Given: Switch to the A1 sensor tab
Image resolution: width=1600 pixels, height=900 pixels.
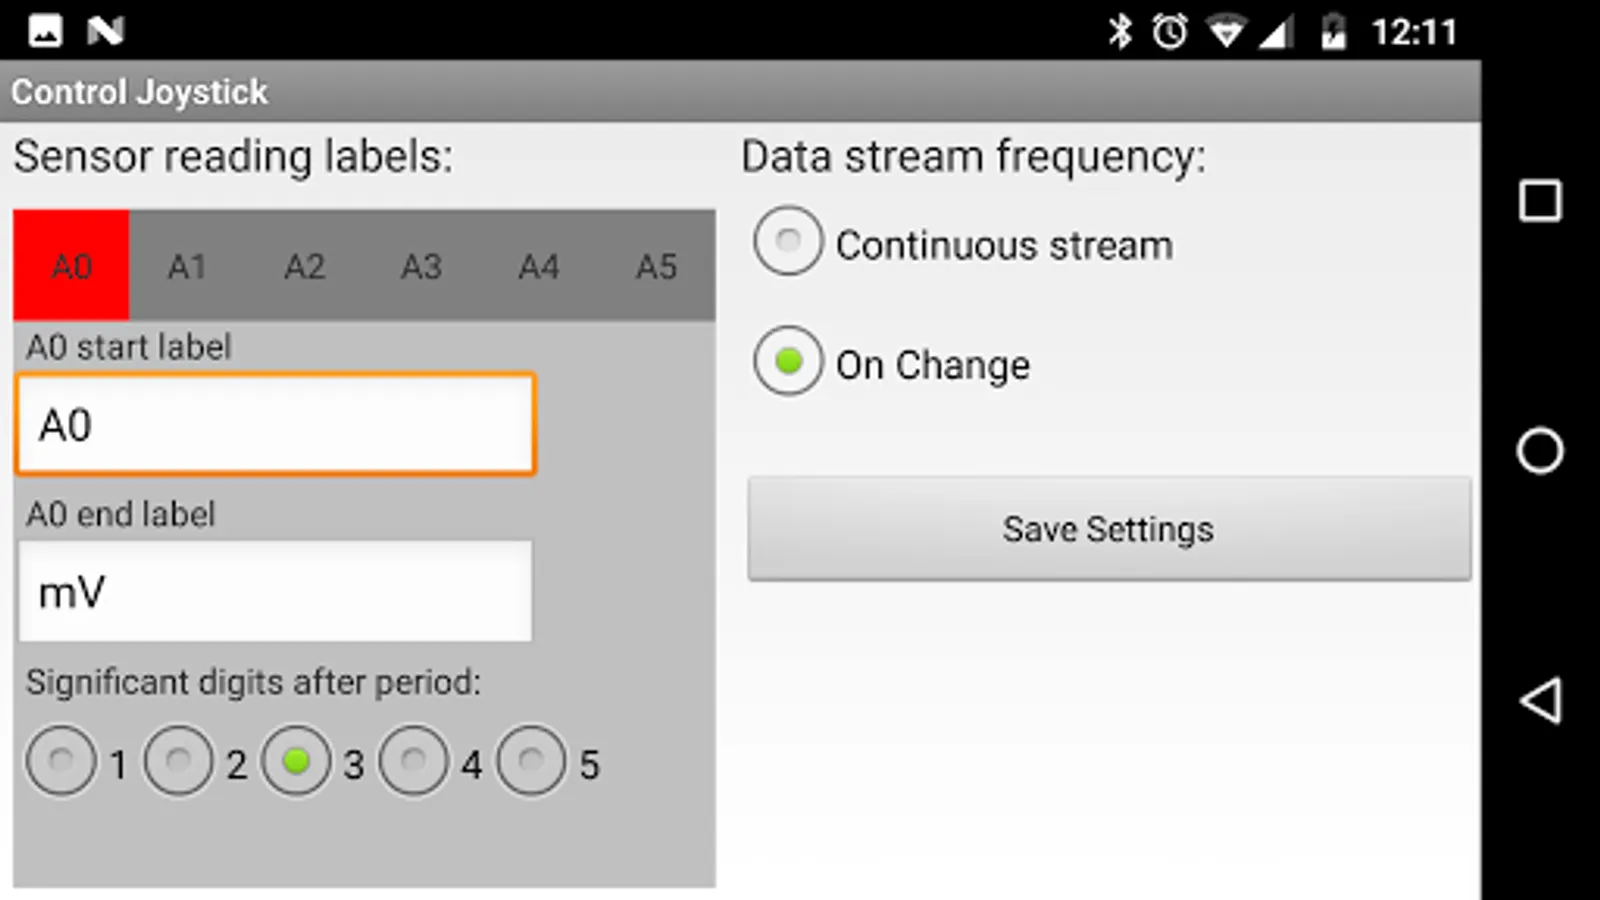Looking at the screenshot, I should pos(187,267).
